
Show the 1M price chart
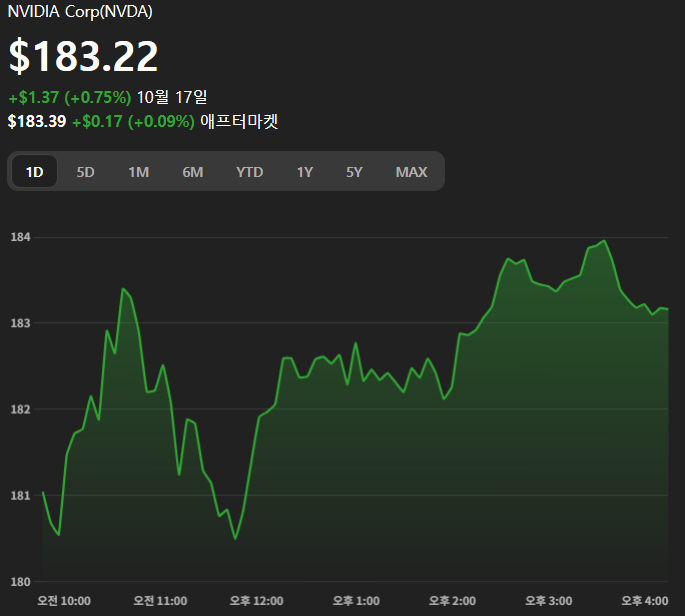point(139,172)
